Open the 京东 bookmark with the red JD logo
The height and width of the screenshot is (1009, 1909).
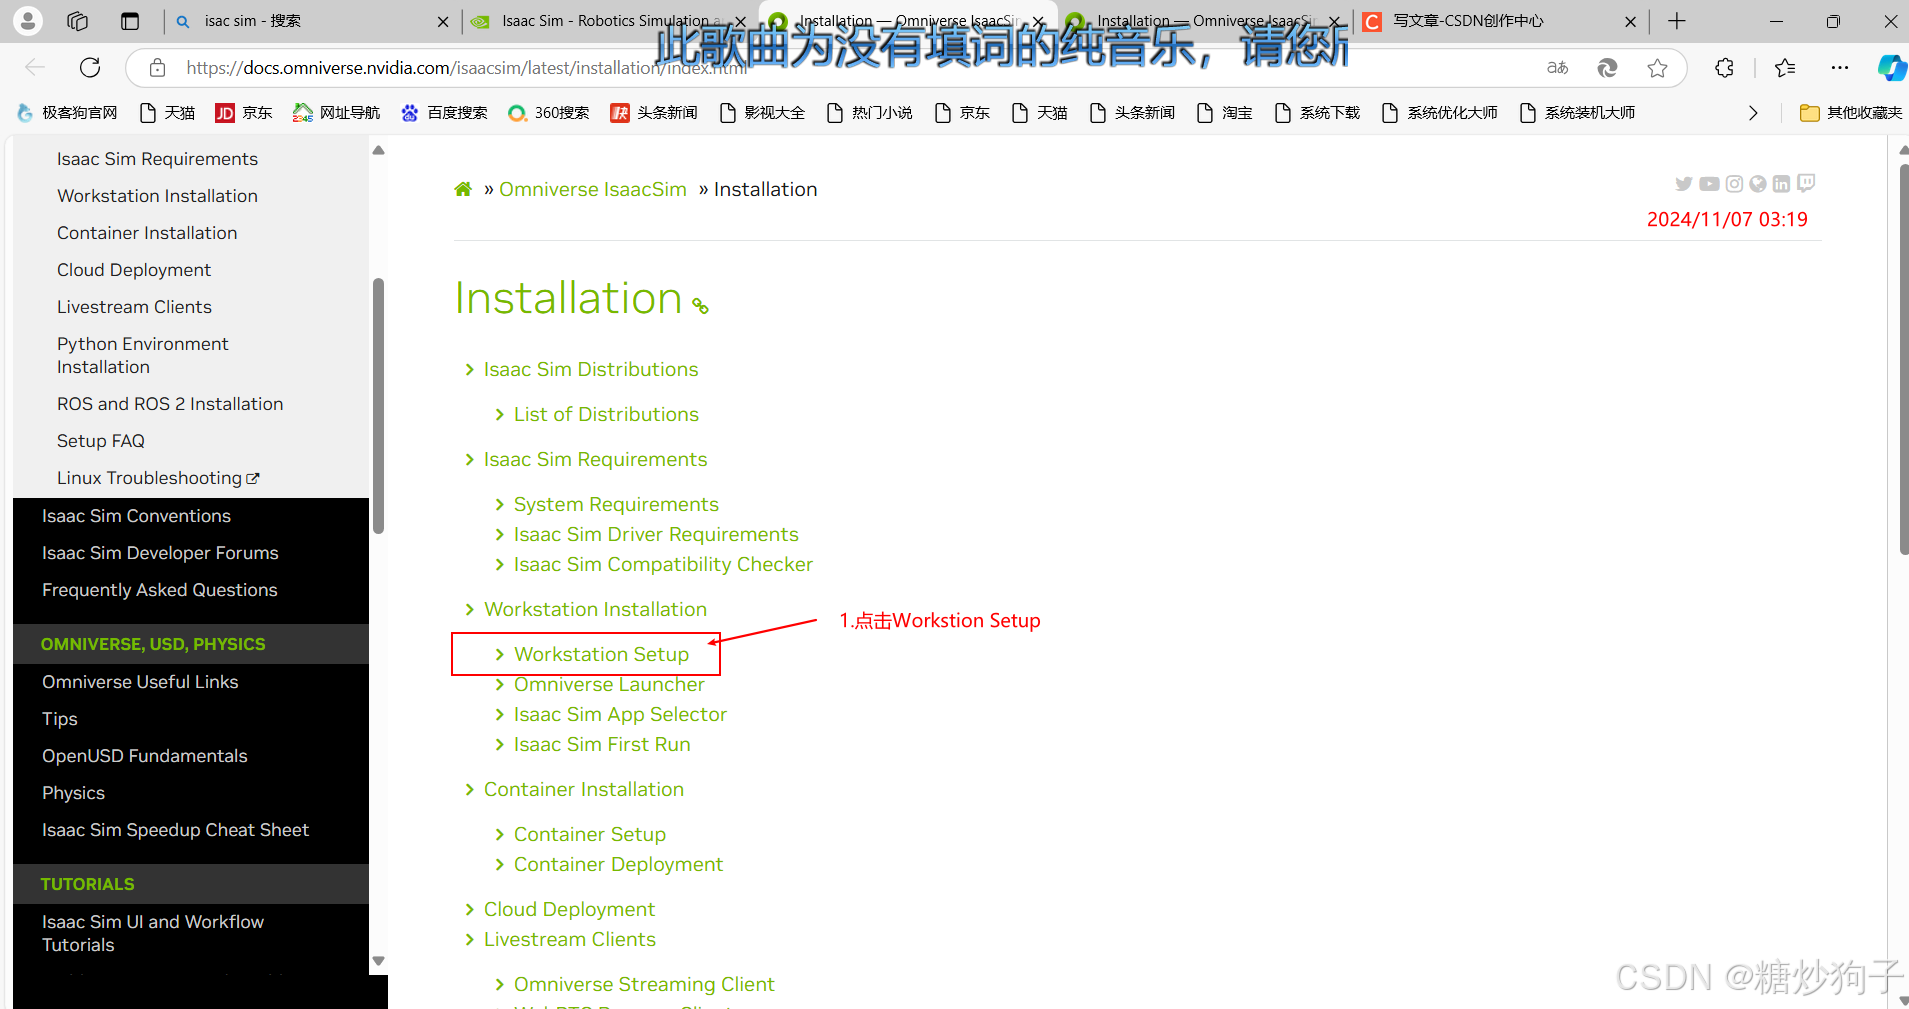point(244,113)
